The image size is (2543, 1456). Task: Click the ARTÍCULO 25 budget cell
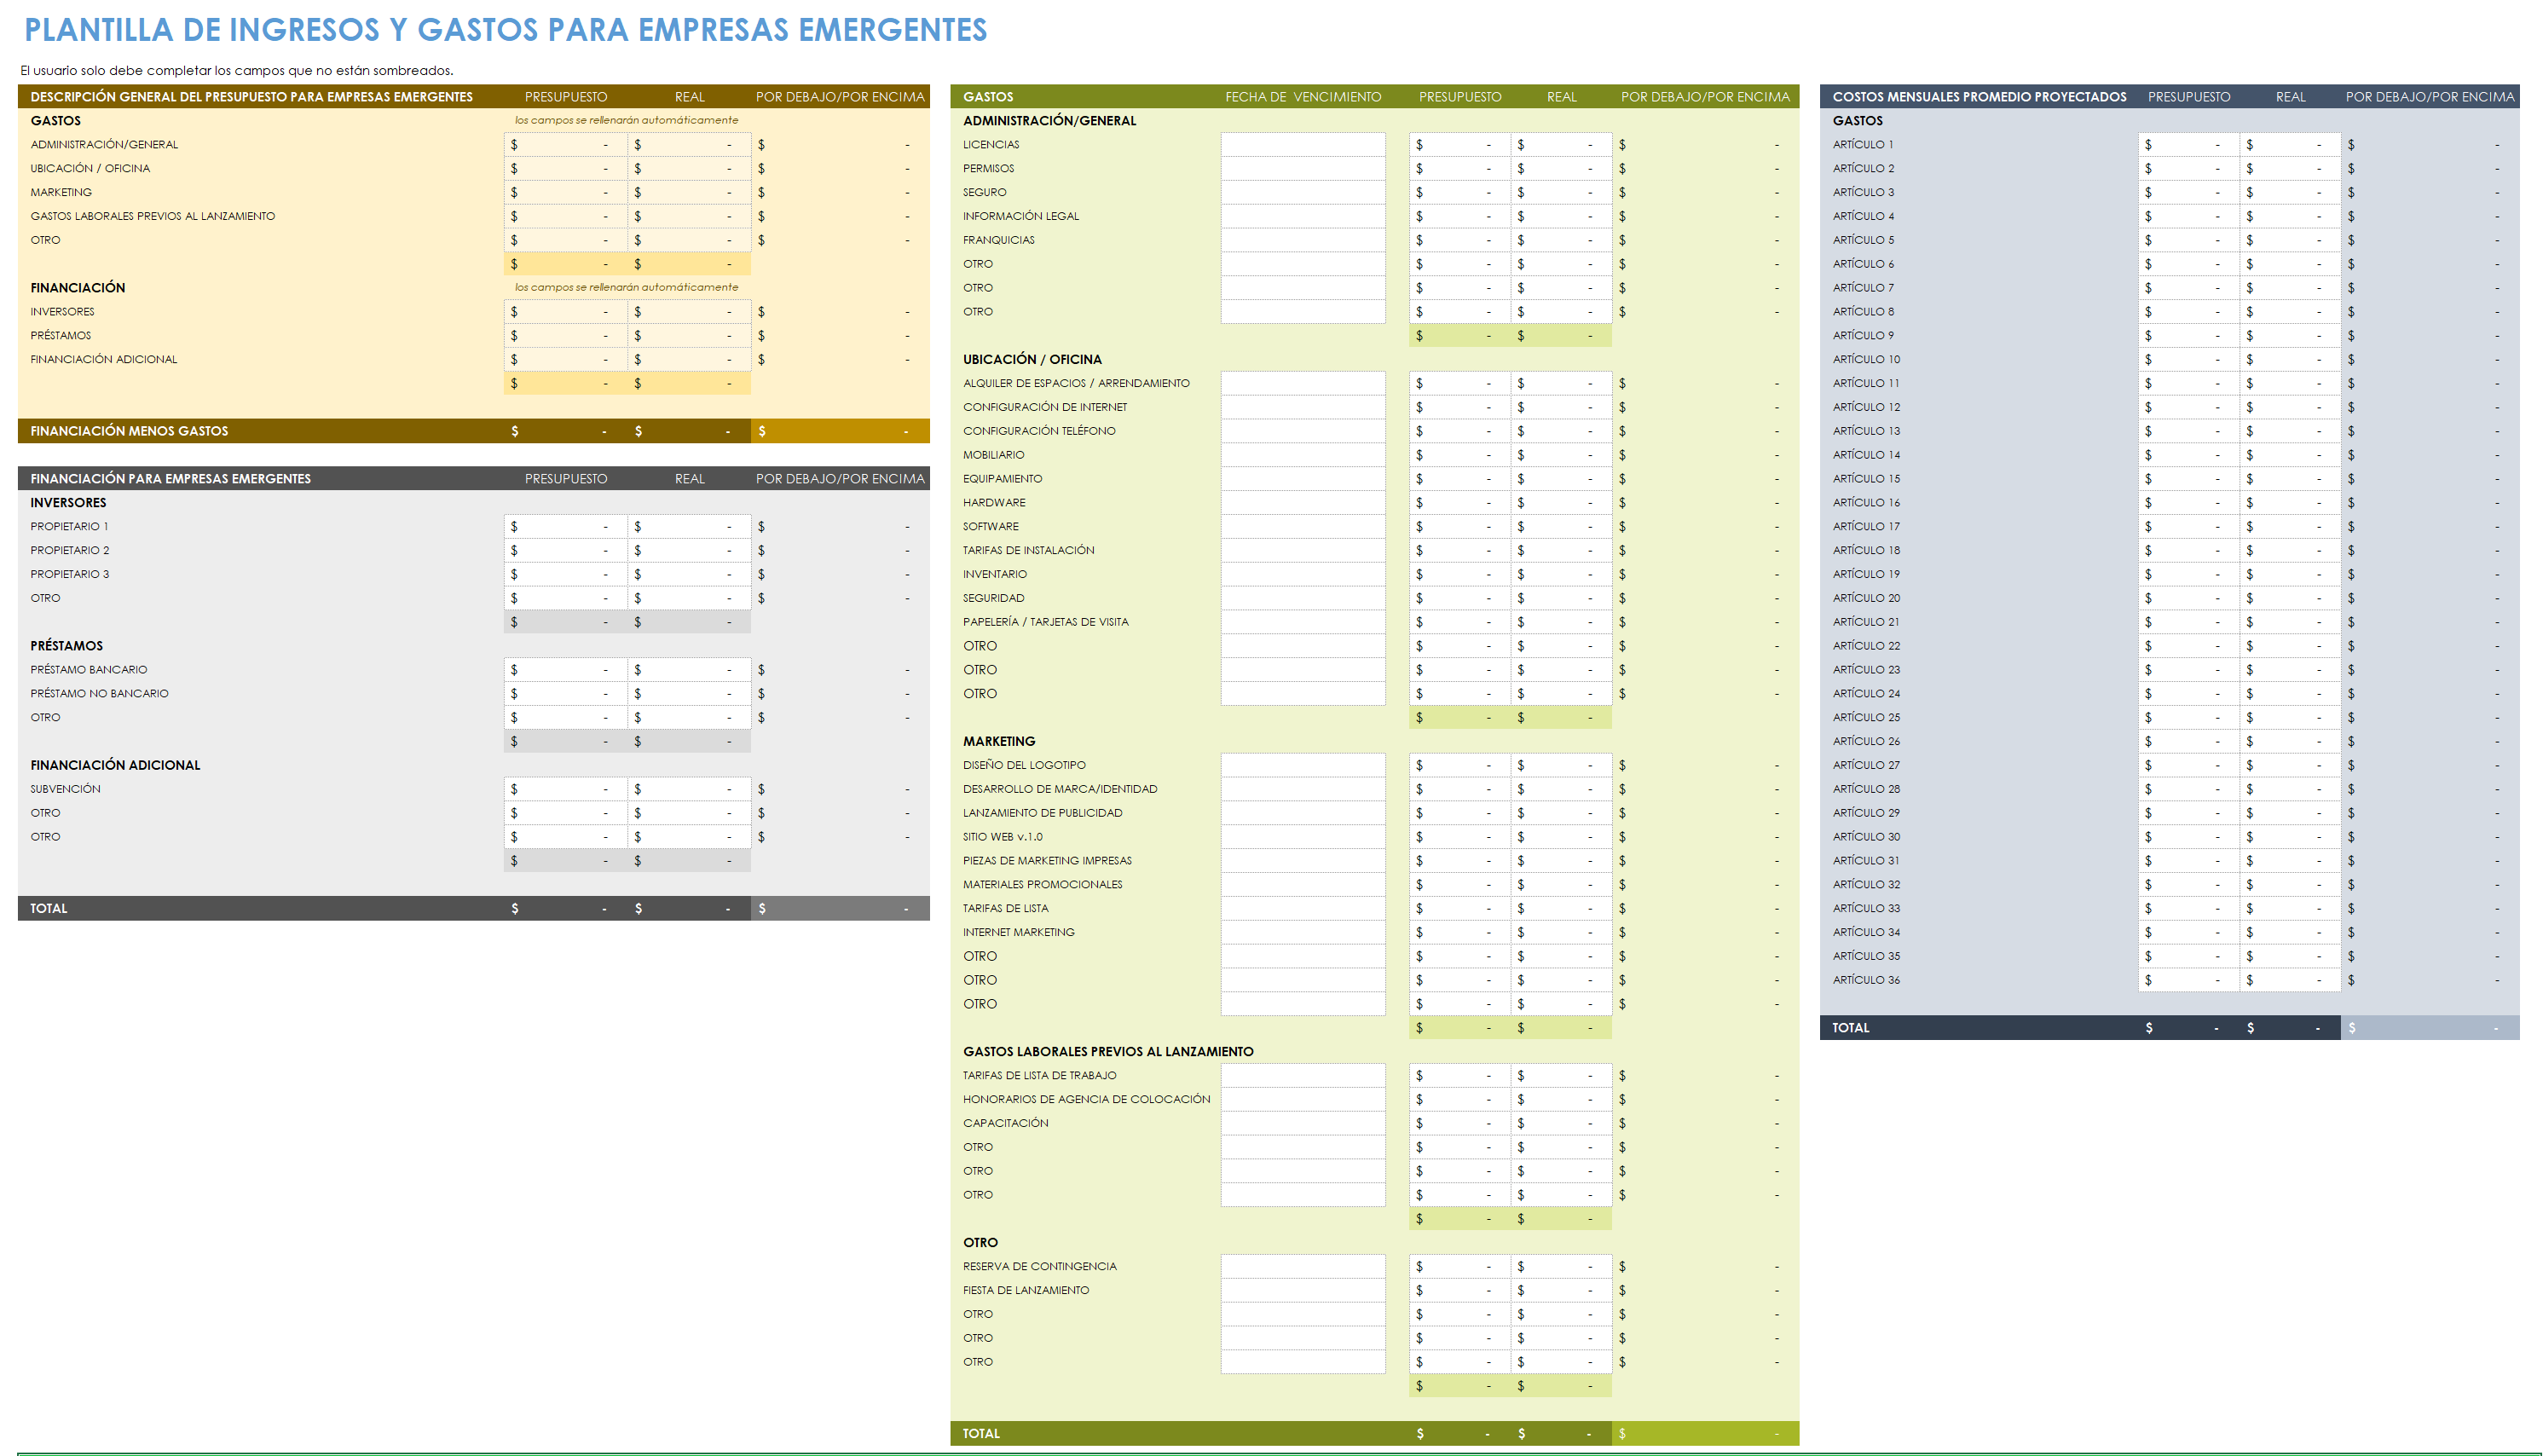point(2188,718)
